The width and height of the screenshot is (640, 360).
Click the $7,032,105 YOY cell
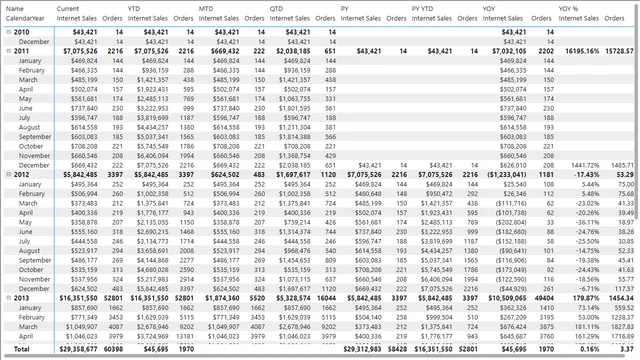tap(509, 51)
